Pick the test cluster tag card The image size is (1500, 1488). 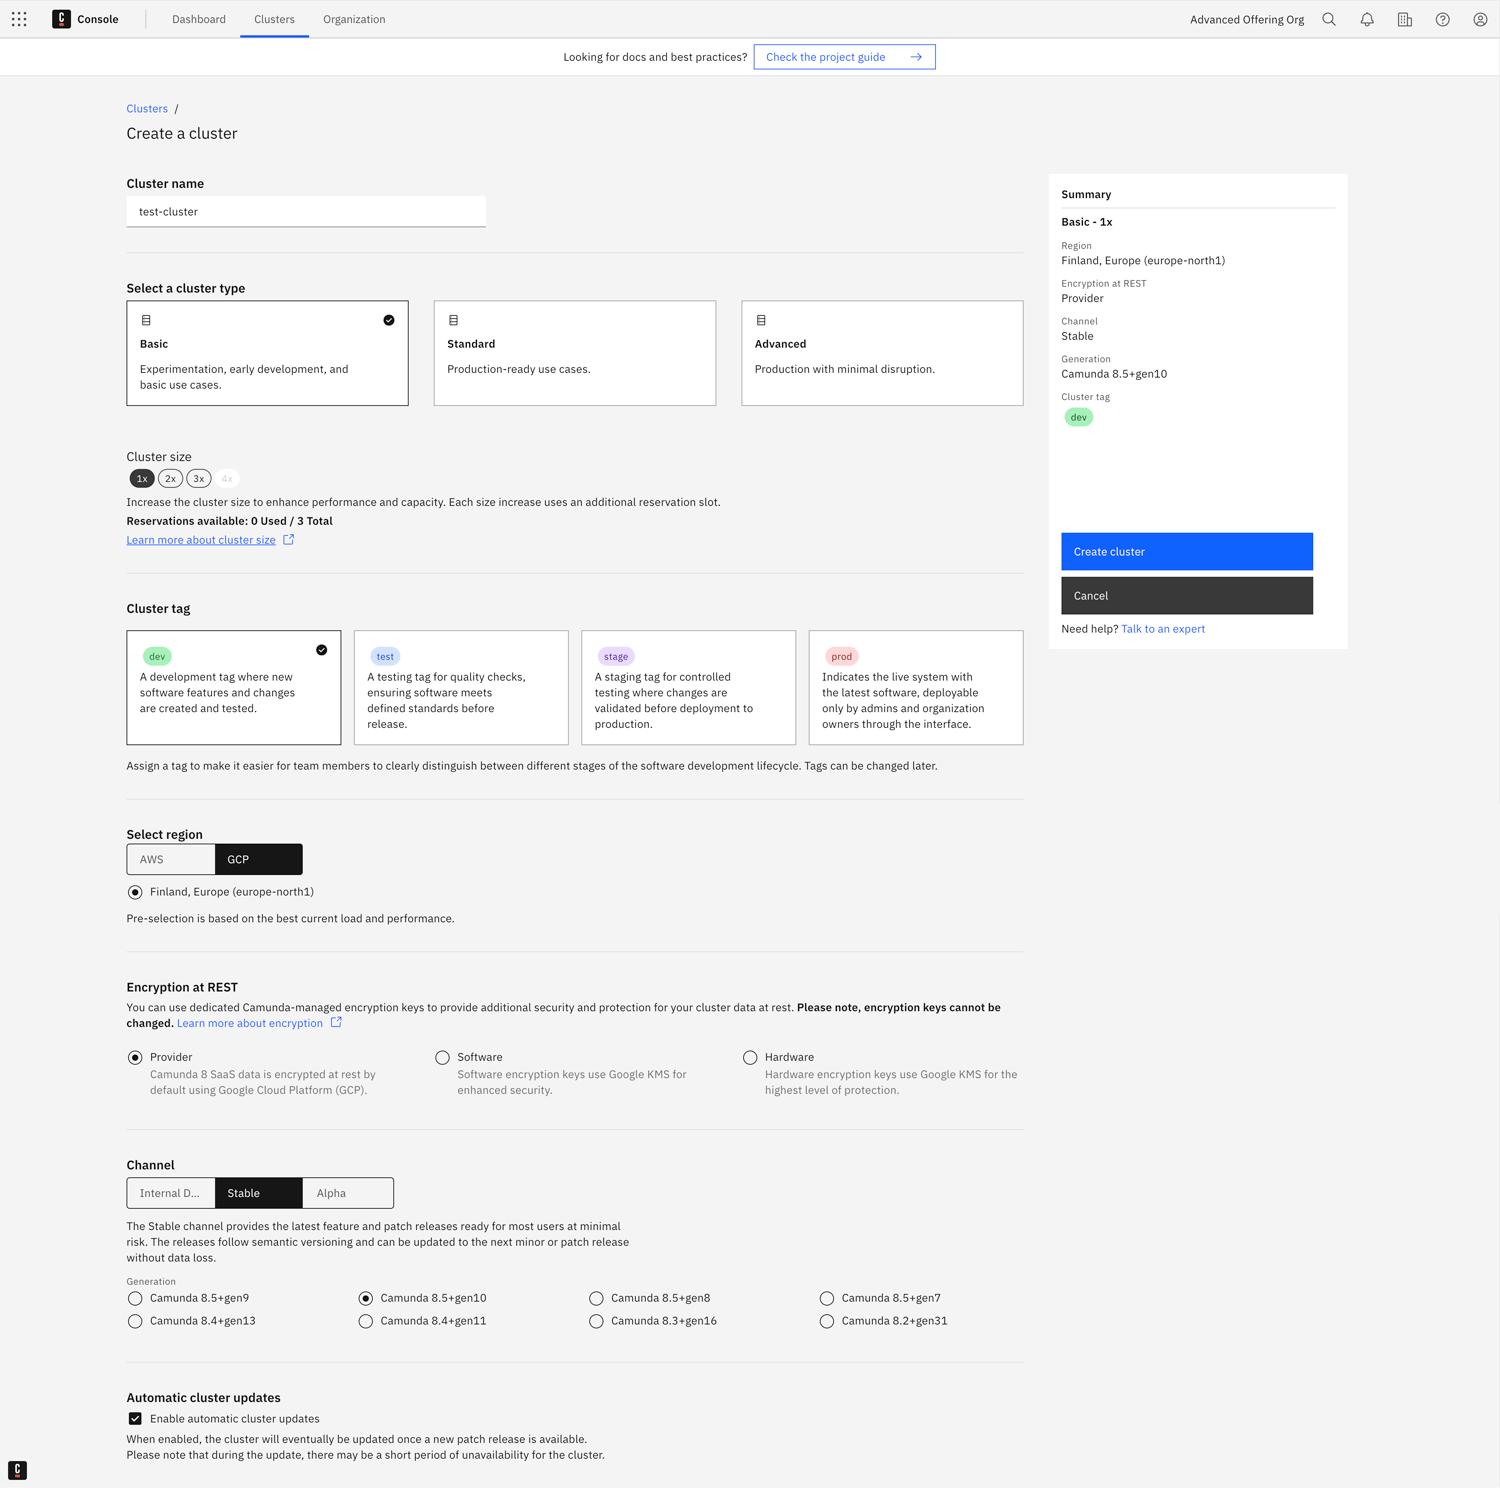point(461,687)
